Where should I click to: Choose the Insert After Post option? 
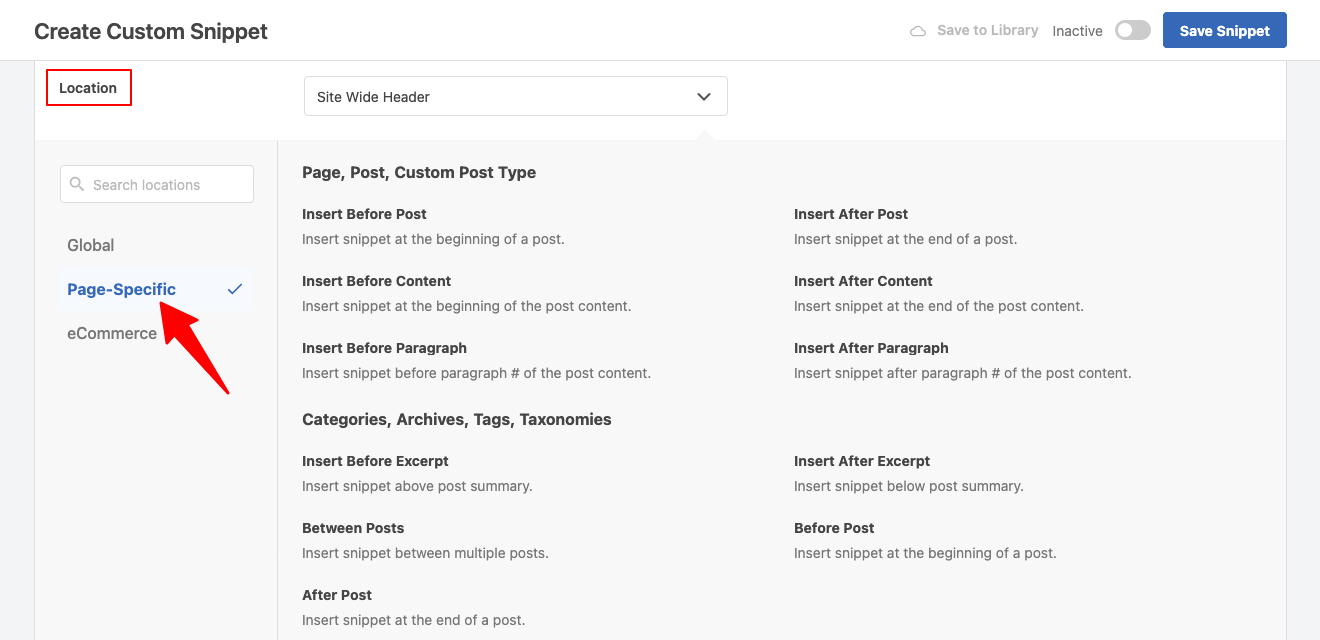pos(851,214)
